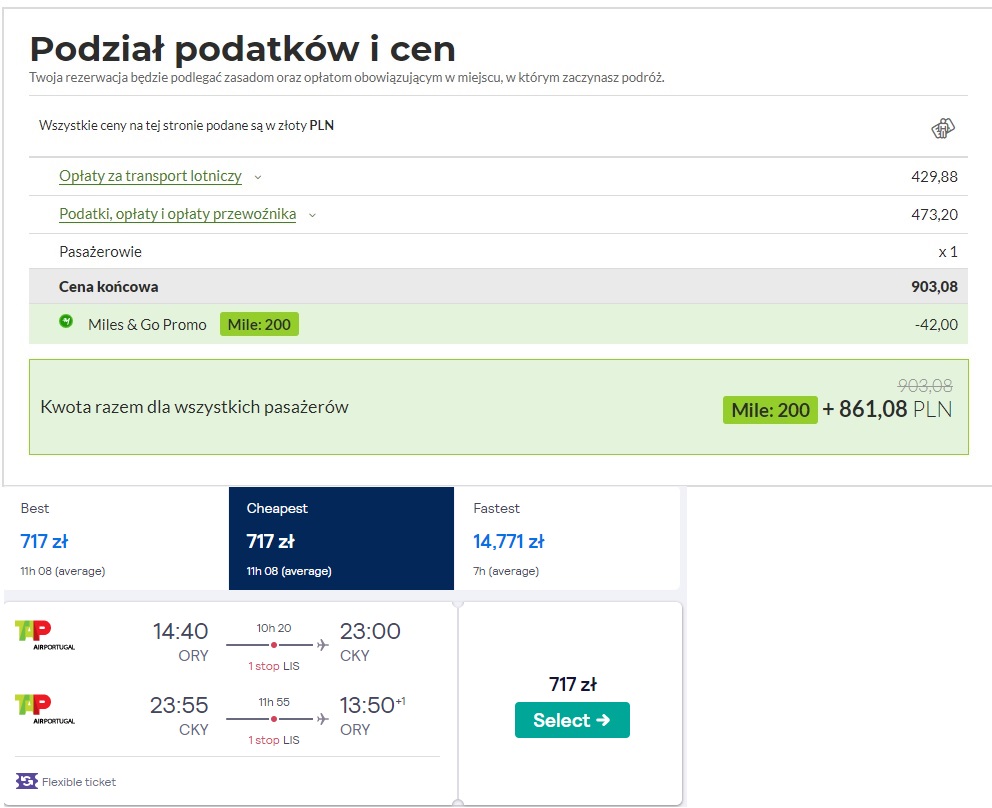This screenshot has height=808, width=992.
Task: Click the plane icon on the 11h 55 route
Action: (323, 719)
